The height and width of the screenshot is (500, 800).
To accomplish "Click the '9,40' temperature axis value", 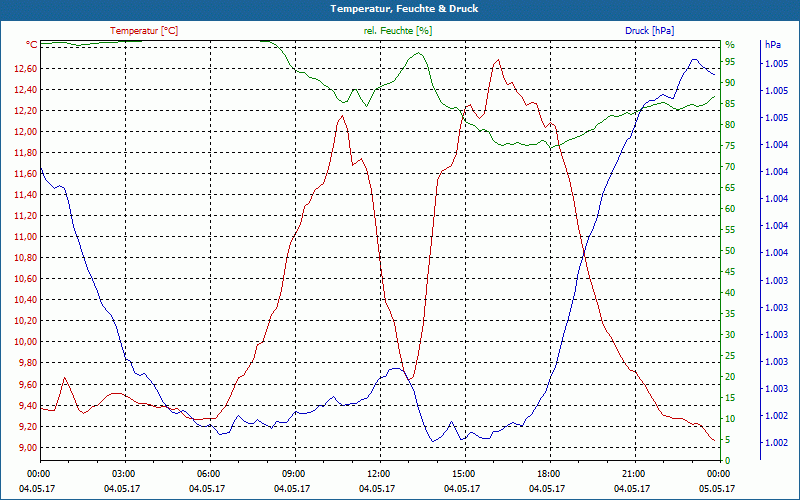I will pos(27,406).
